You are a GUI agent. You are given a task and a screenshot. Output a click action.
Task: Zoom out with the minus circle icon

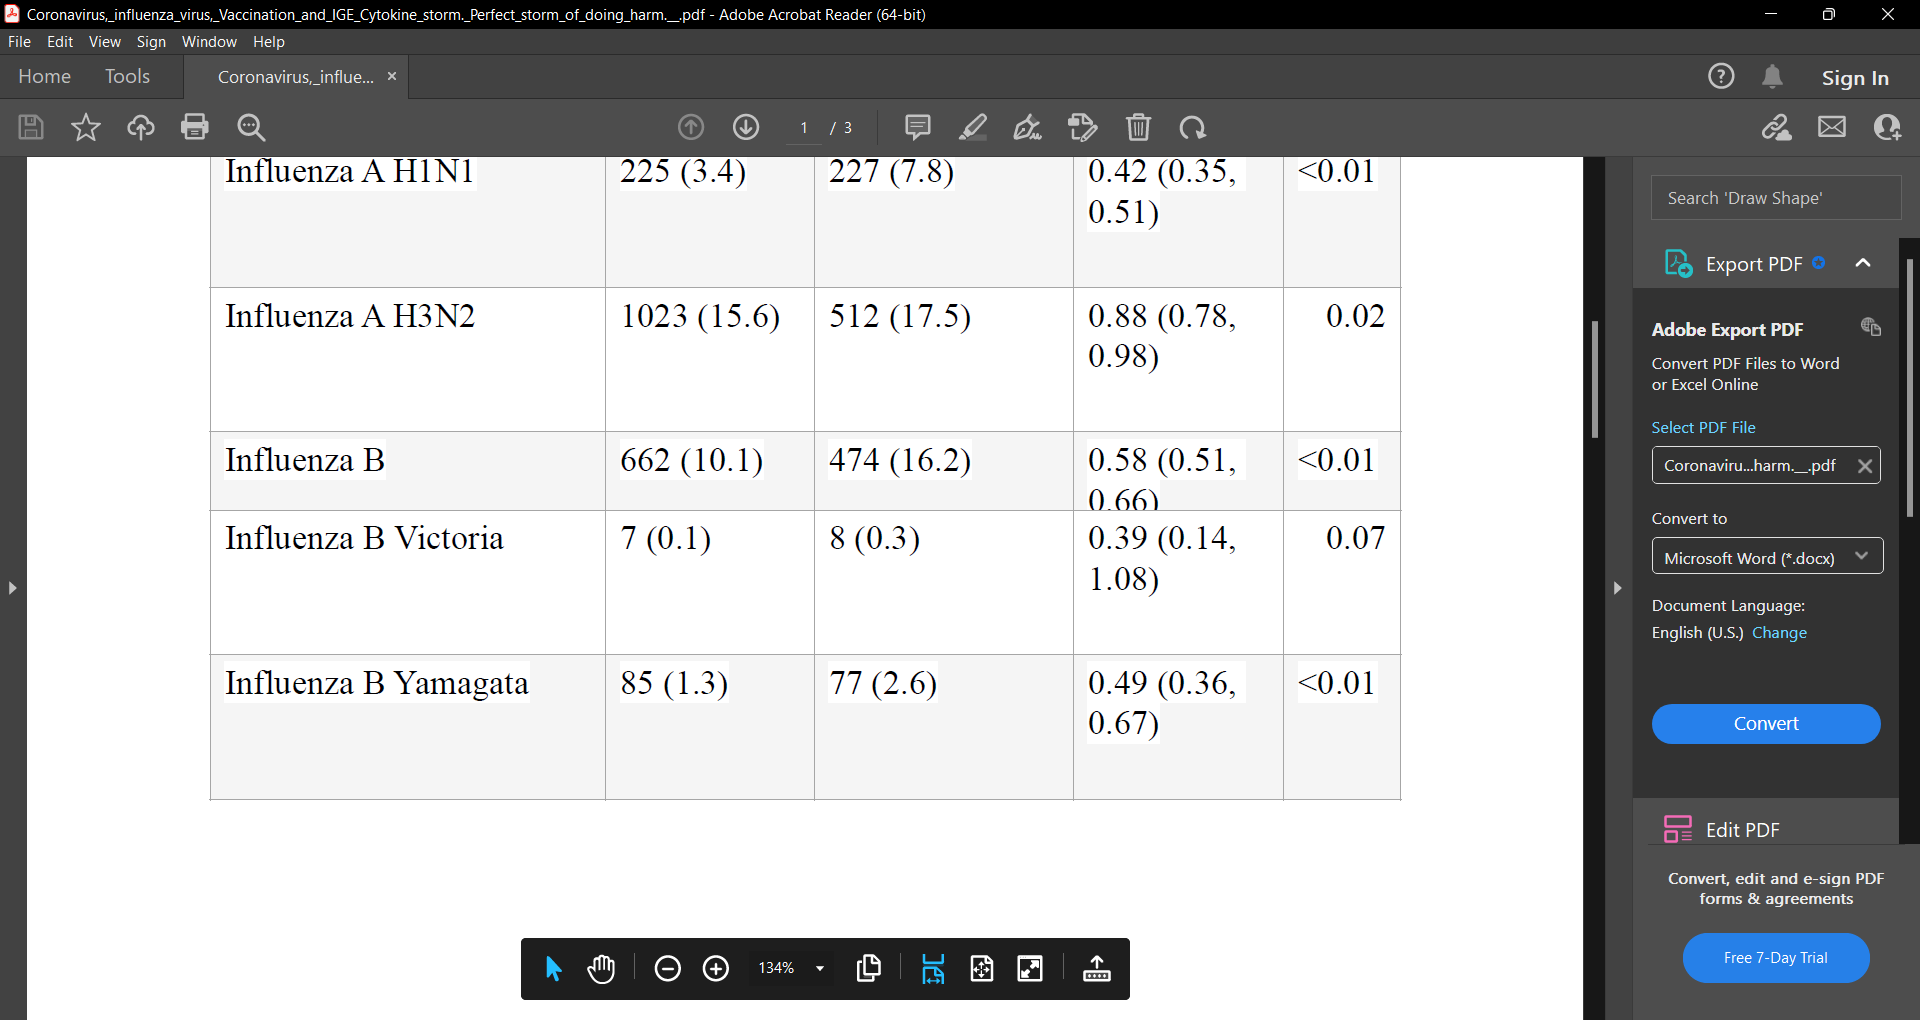point(668,968)
